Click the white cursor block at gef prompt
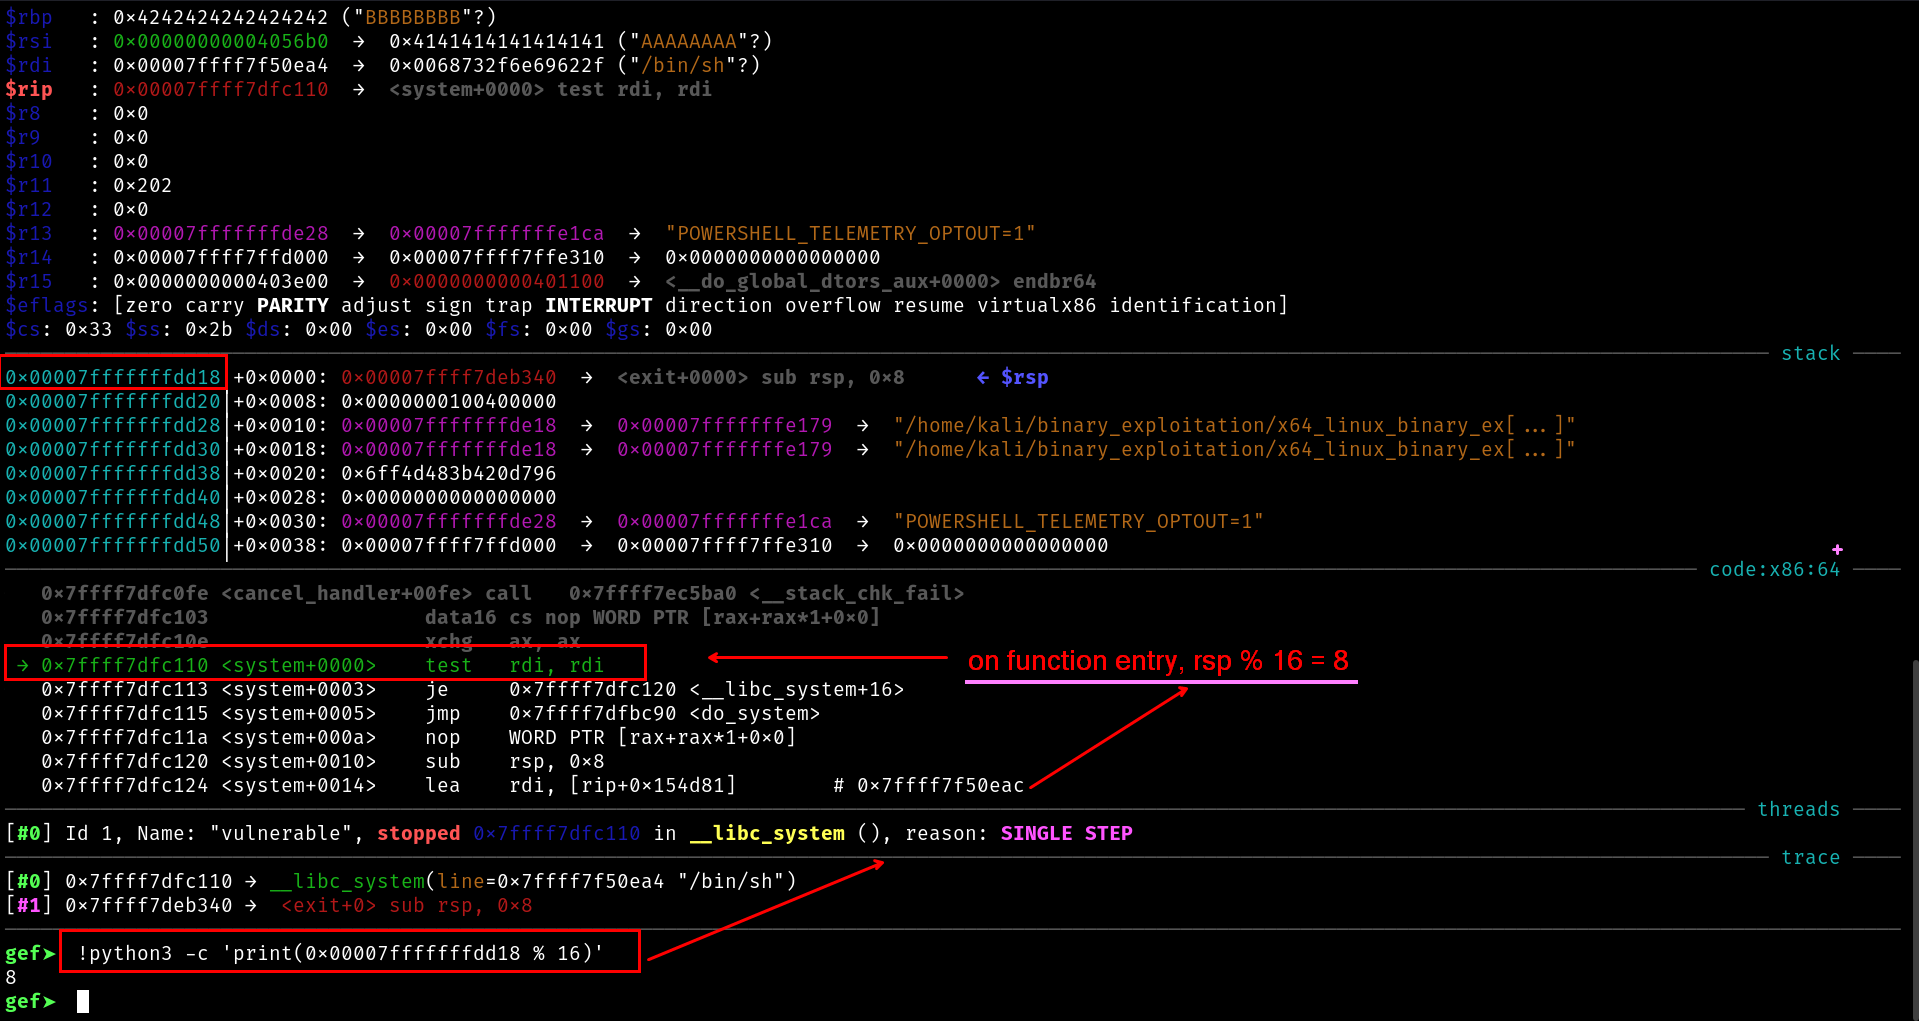This screenshot has height=1021, width=1919. pos(83,1001)
